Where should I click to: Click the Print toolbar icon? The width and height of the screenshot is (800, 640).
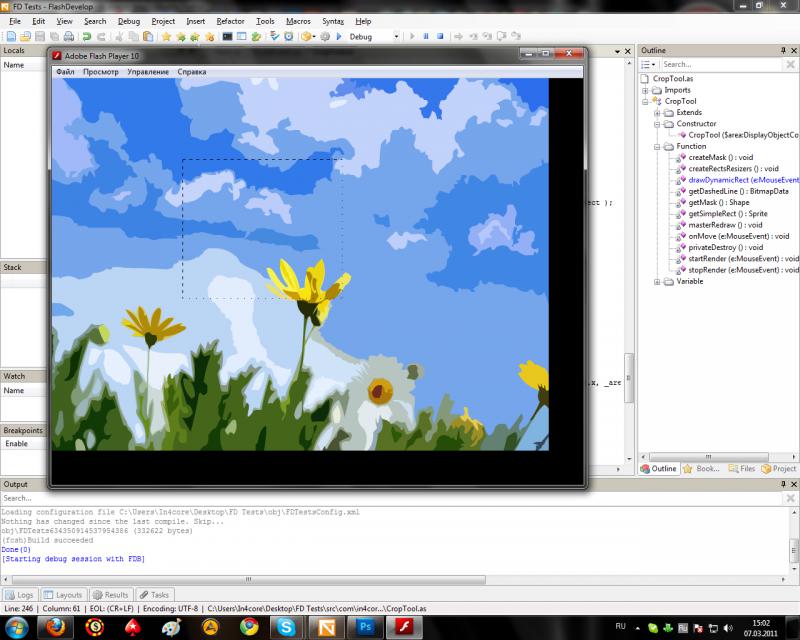(x=69, y=36)
